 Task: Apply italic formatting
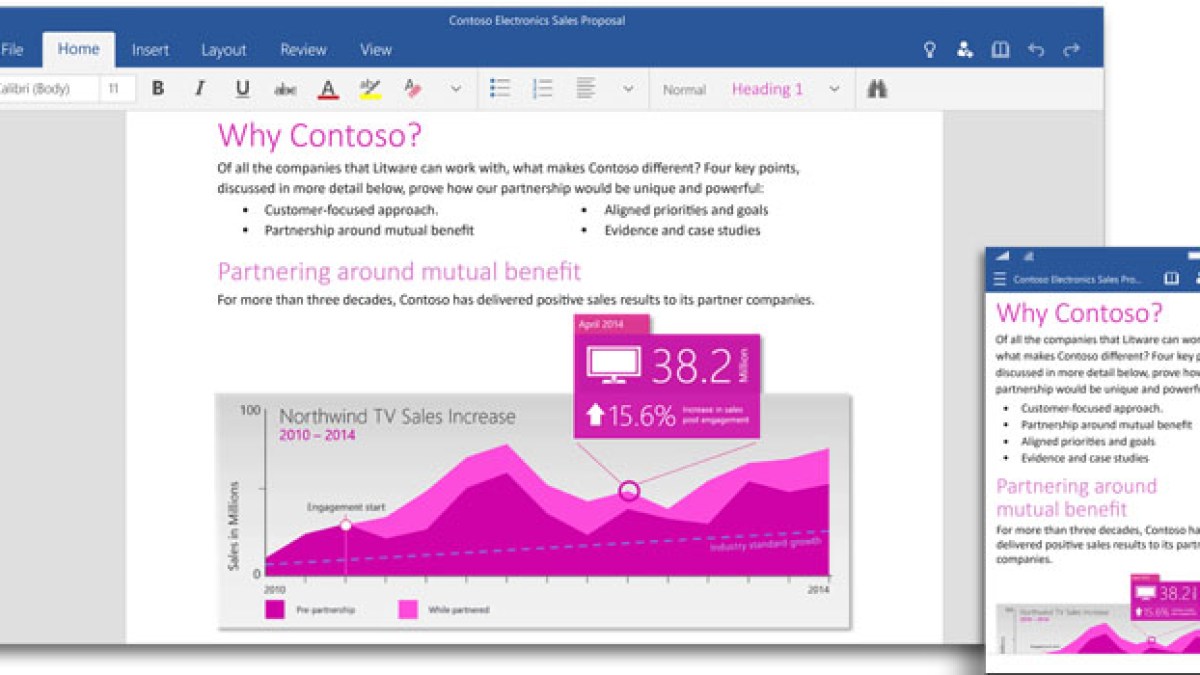click(x=200, y=89)
